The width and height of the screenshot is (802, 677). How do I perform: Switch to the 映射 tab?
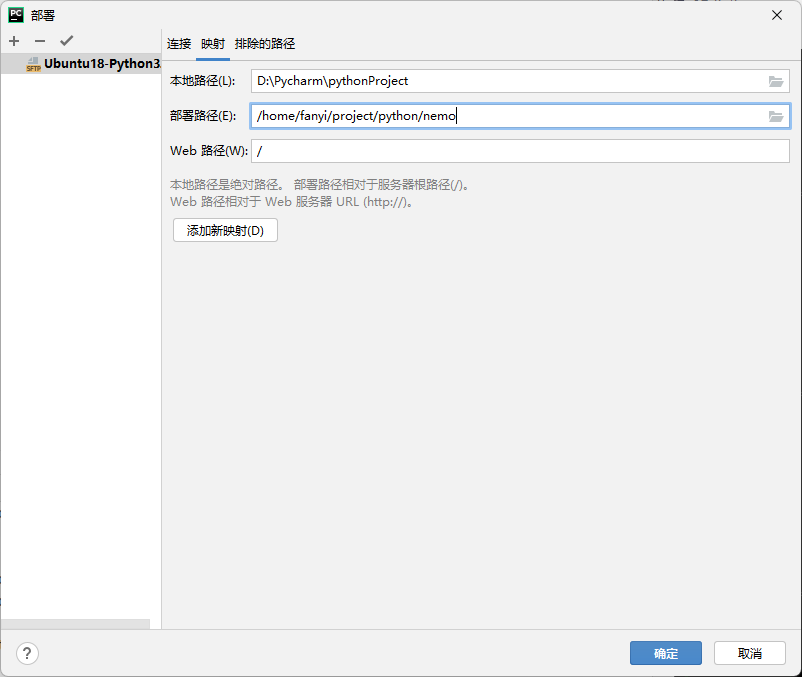(x=213, y=44)
